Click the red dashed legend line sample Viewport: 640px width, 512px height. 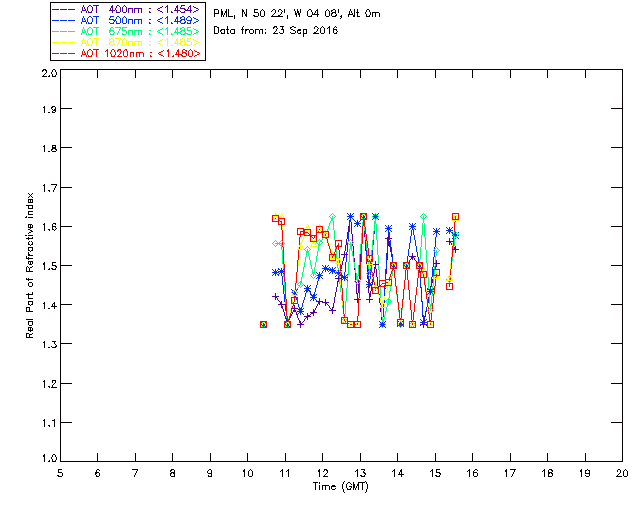[64, 53]
